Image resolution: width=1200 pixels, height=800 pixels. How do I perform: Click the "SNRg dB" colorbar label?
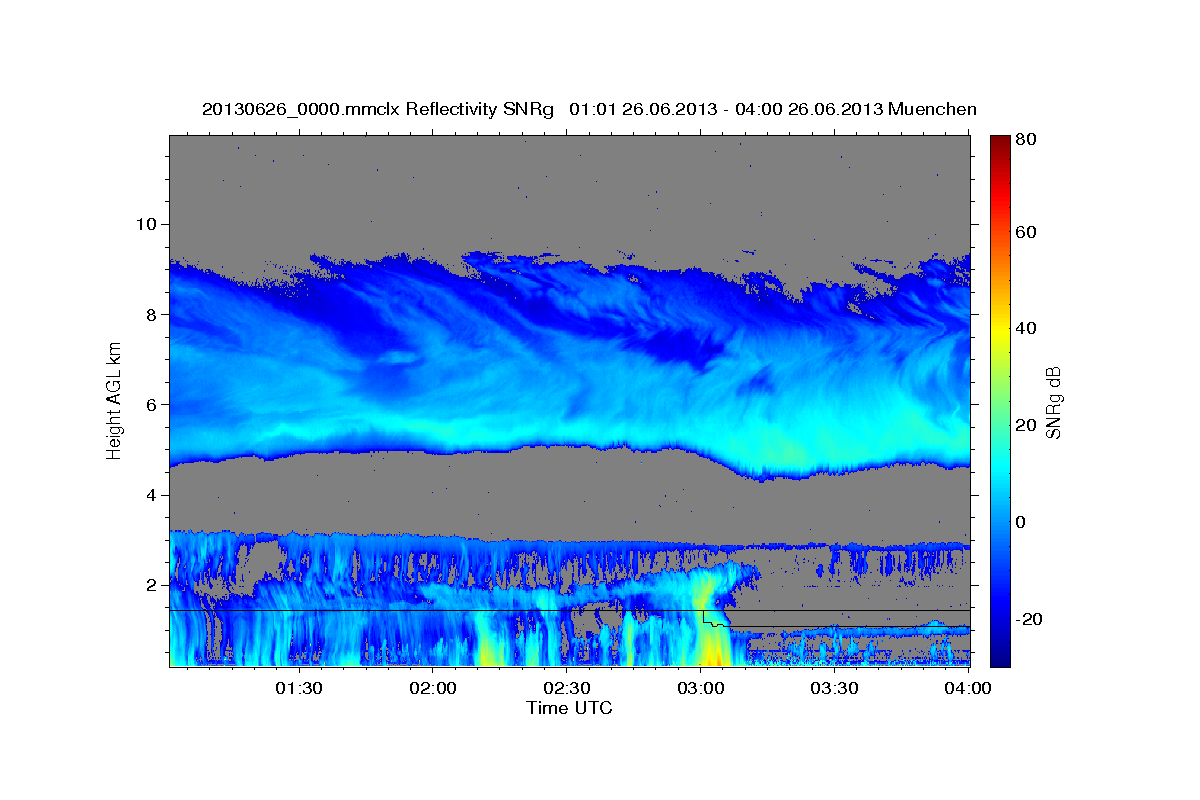(x=1053, y=403)
